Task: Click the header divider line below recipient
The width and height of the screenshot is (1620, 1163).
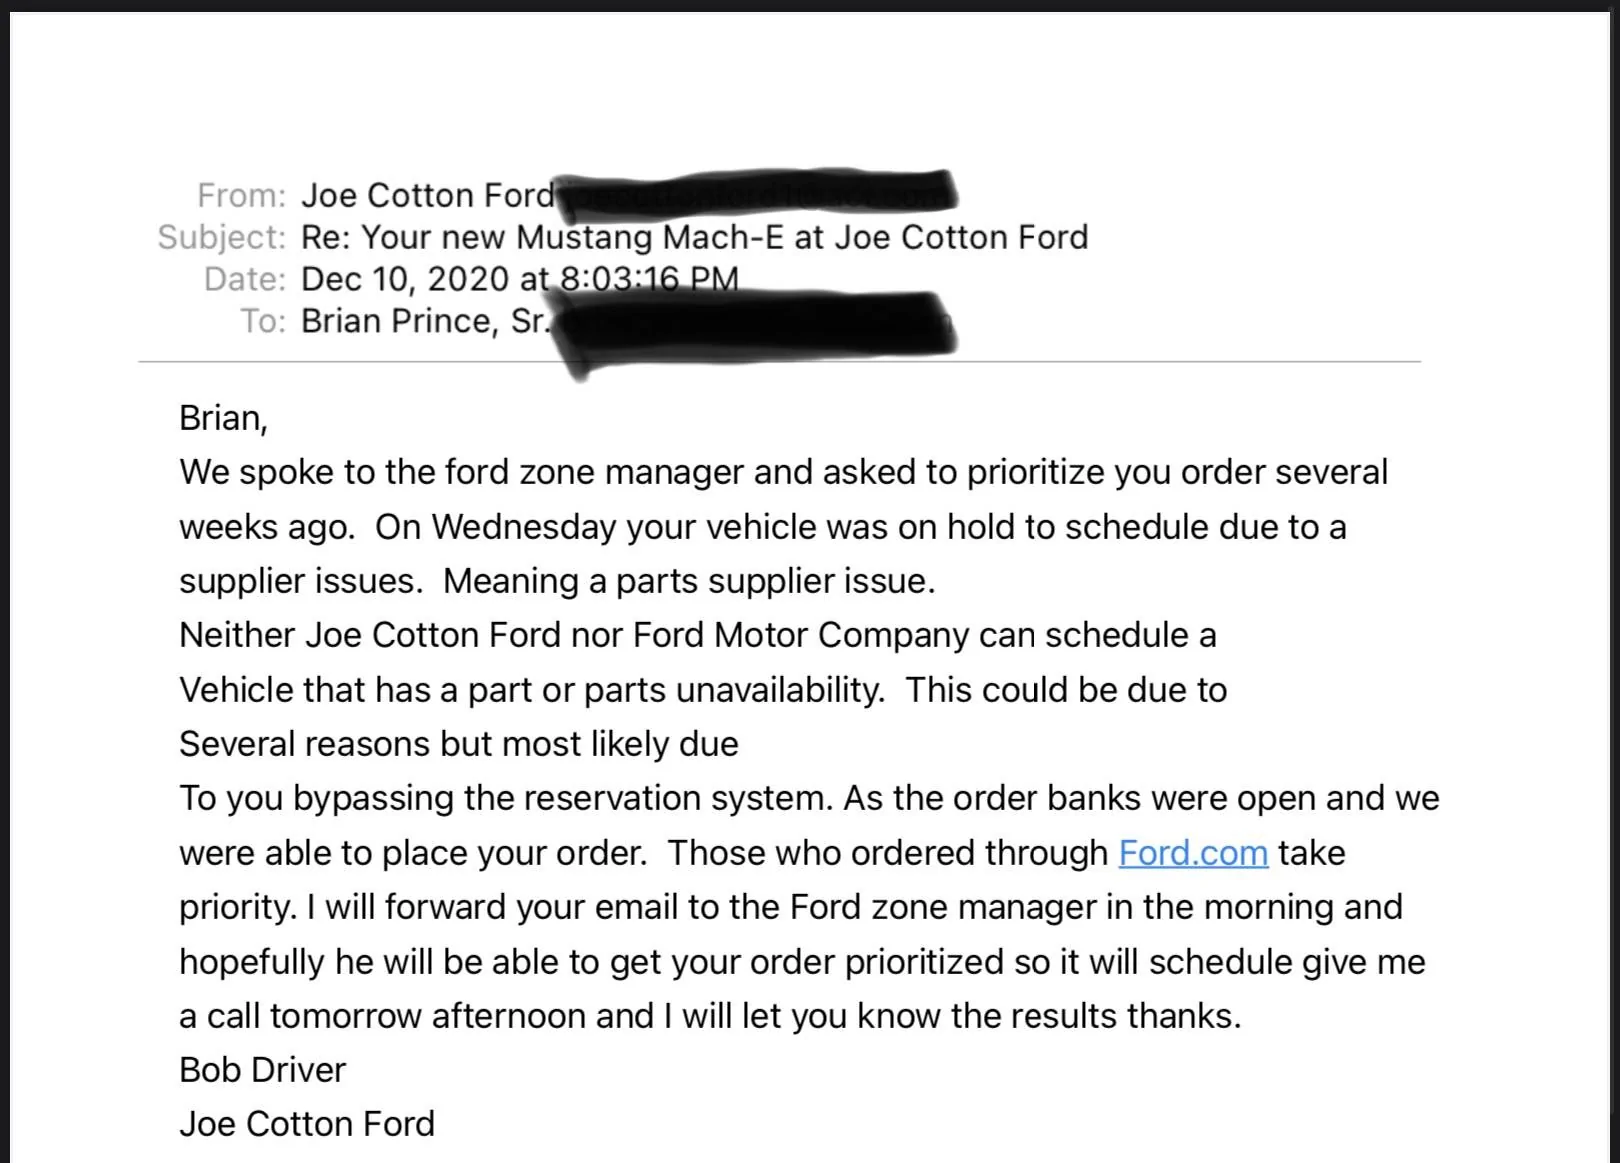Action: click(779, 361)
